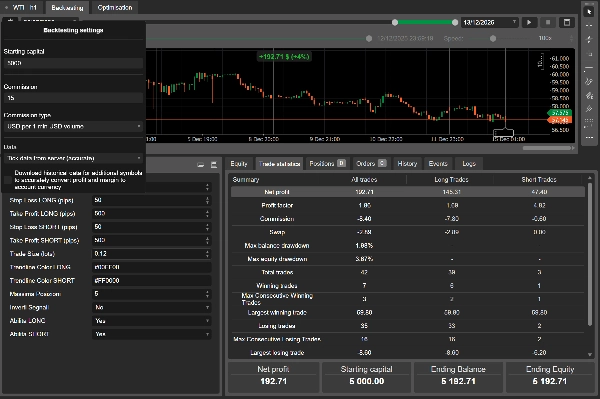Open the Events tab
Image resolution: width=600 pixels, height=399 pixels.
pos(438,164)
